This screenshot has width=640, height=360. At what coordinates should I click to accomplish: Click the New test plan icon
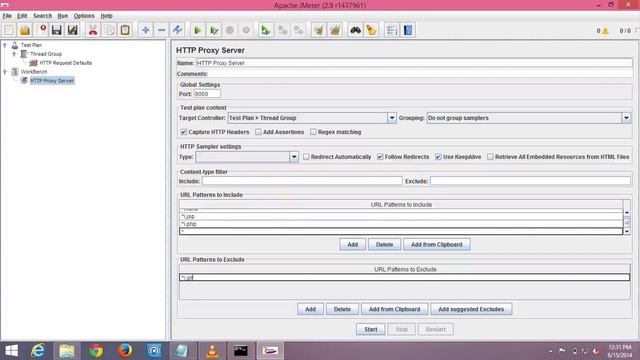coord(9,30)
